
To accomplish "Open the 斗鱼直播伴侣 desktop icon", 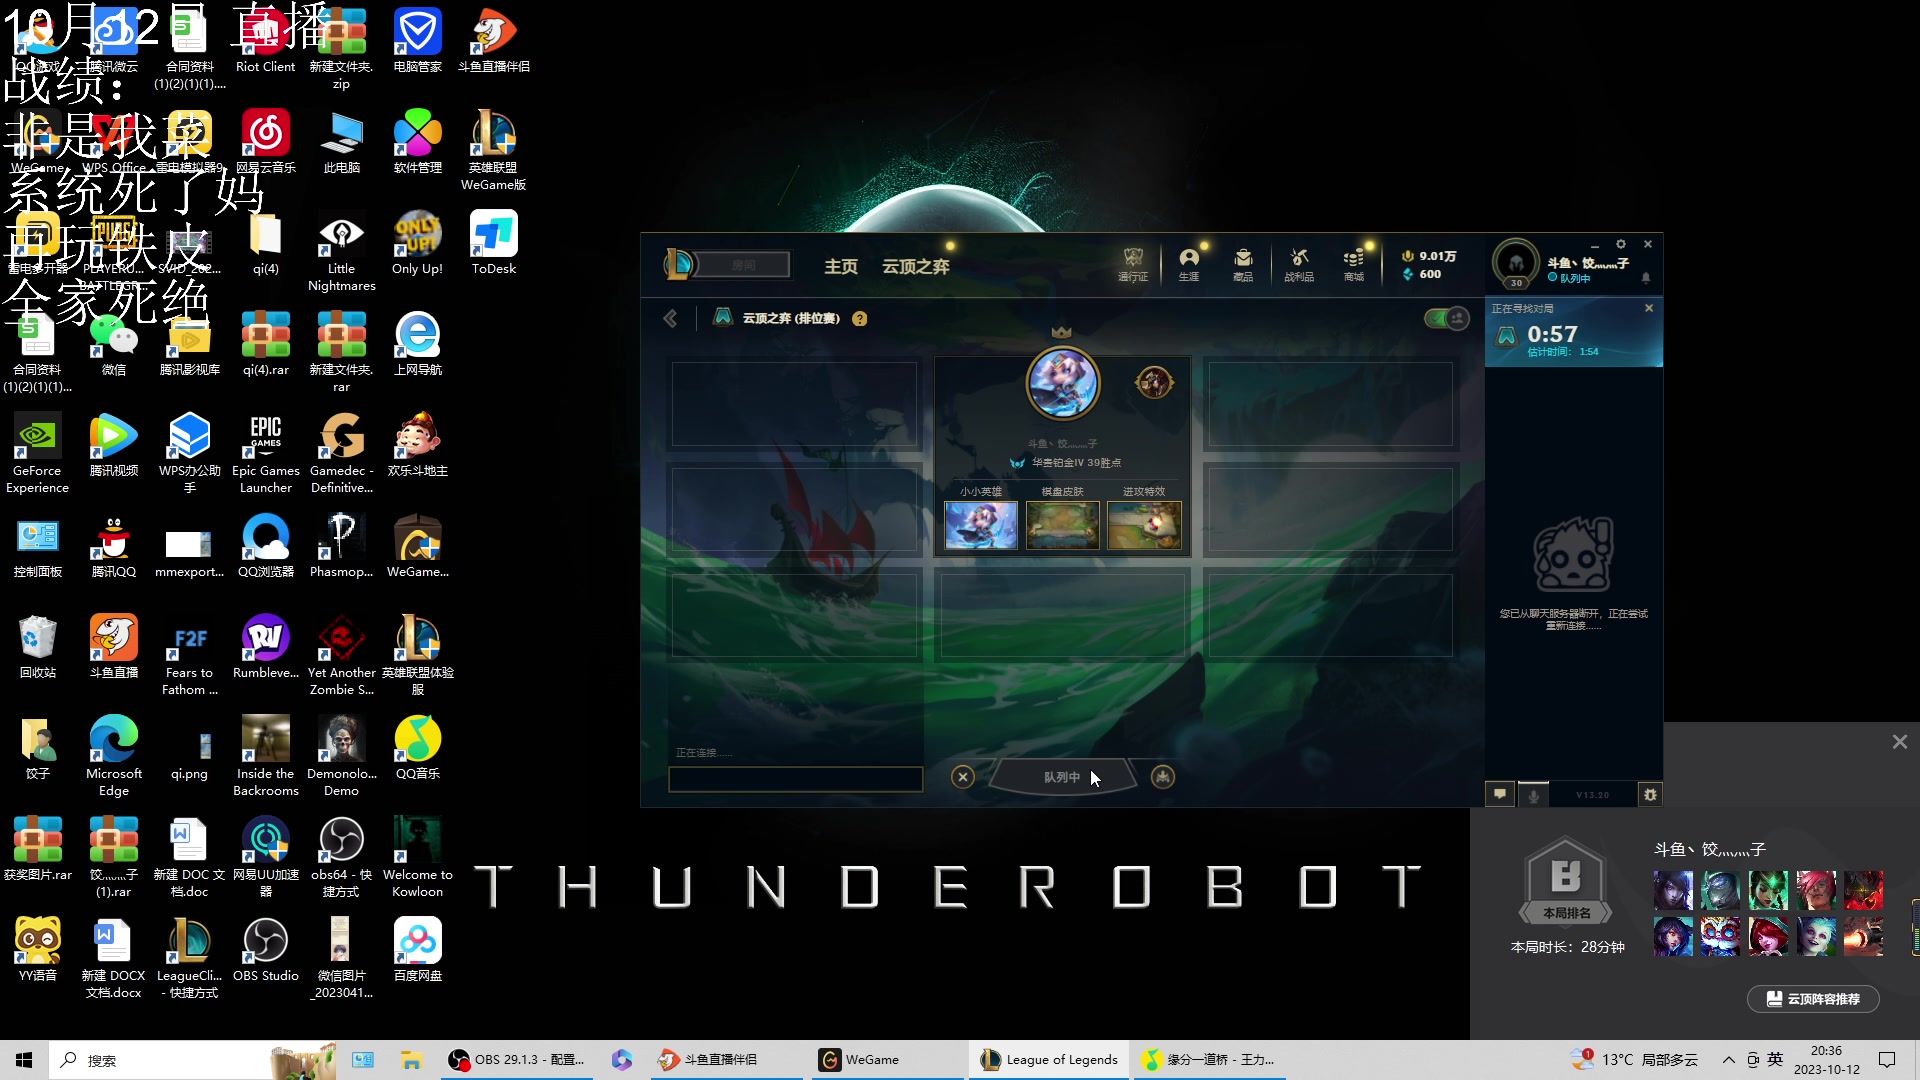I will click(x=494, y=41).
